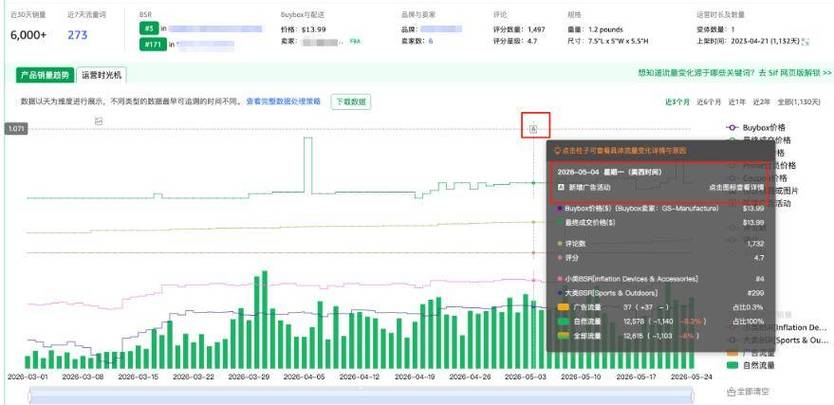Click the 273 recent 7-day traffic words value
Image resolution: width=834 pixels, height=405 pixels.
(x=77, y=35)
